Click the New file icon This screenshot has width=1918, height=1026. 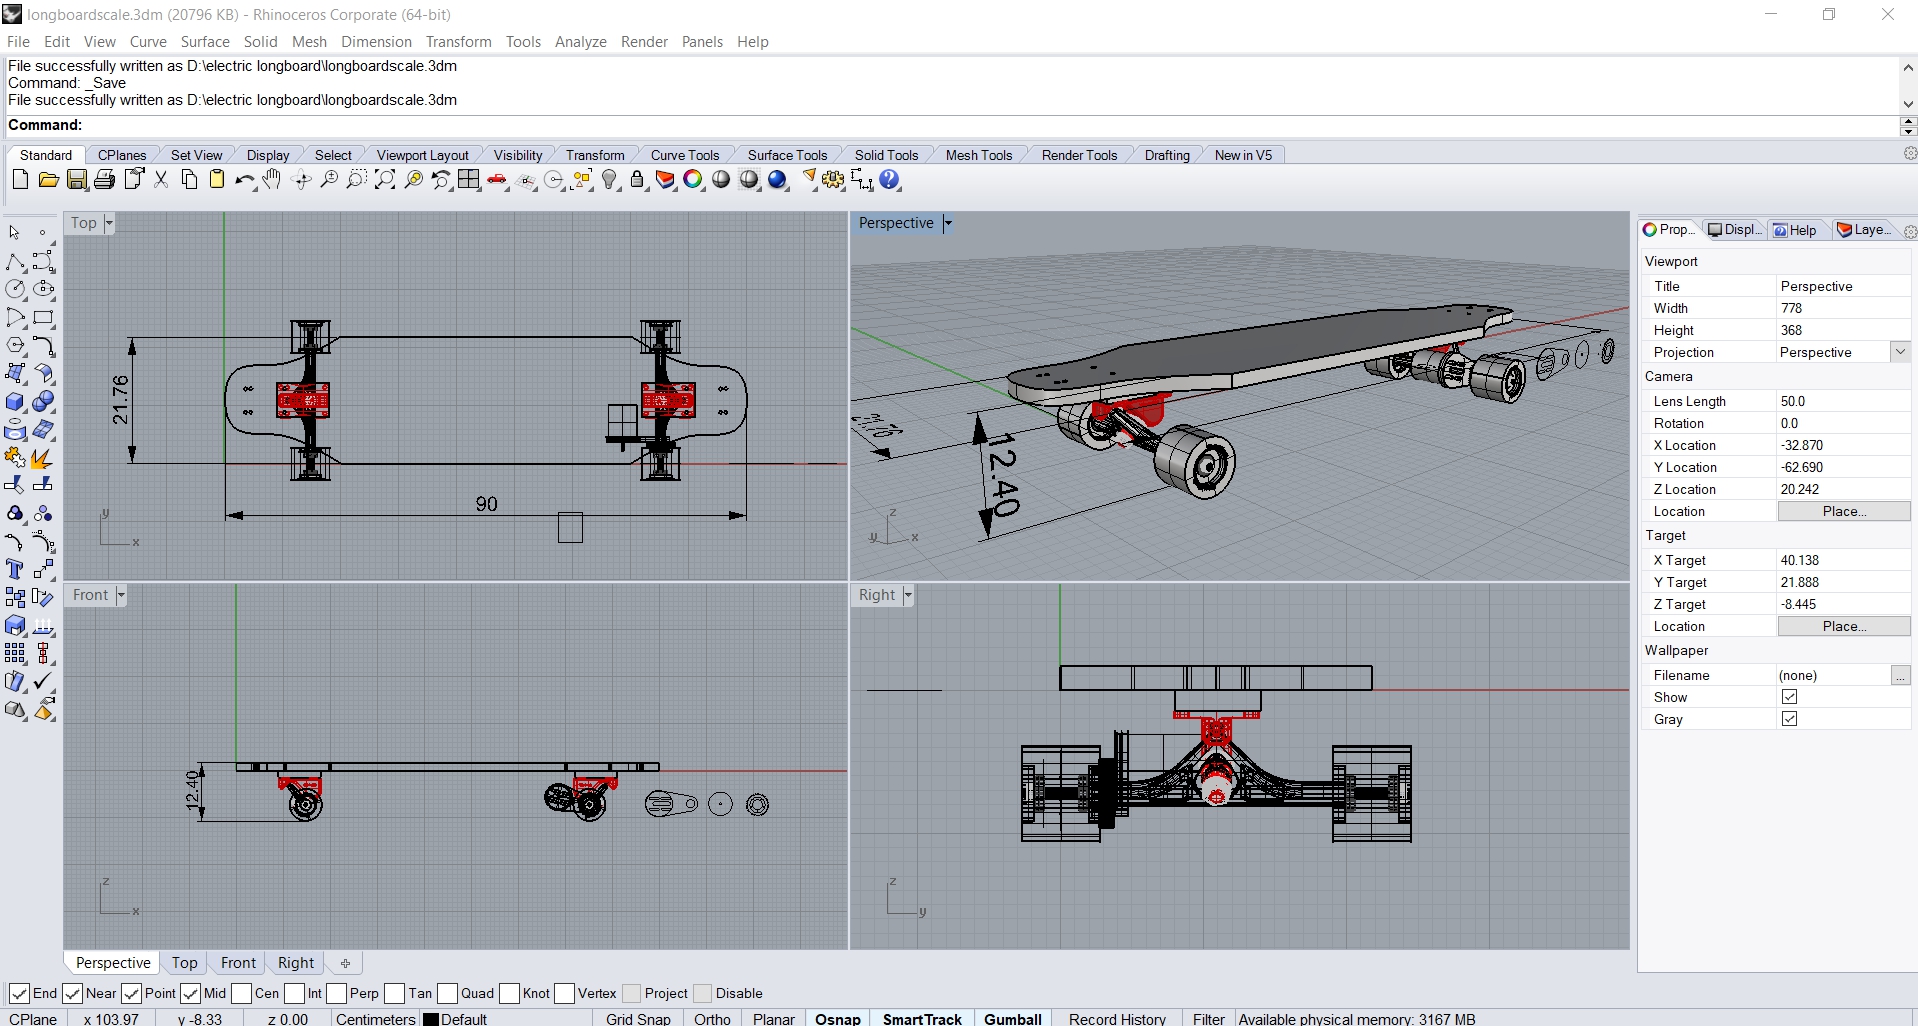click(20, 180)
